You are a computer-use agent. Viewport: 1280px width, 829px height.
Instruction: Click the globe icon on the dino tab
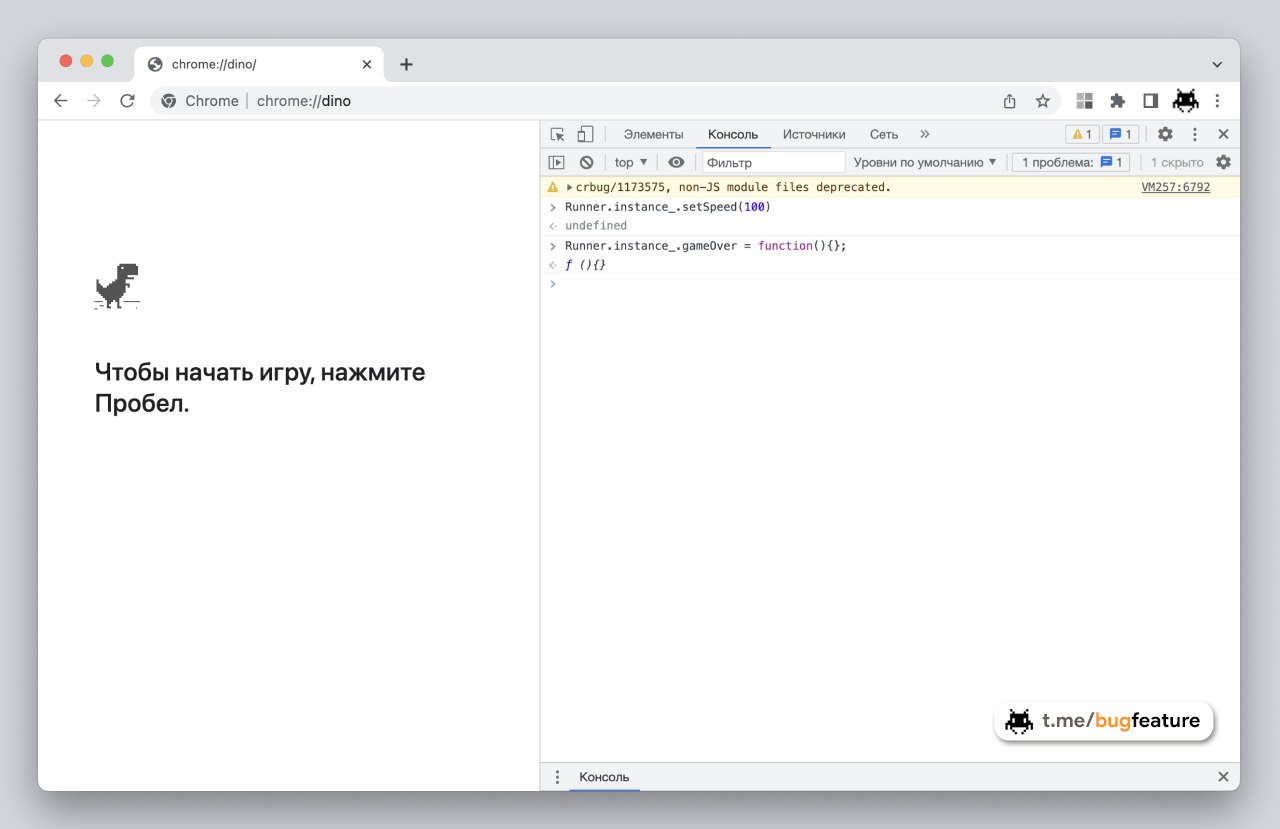(x=155, y=64)
